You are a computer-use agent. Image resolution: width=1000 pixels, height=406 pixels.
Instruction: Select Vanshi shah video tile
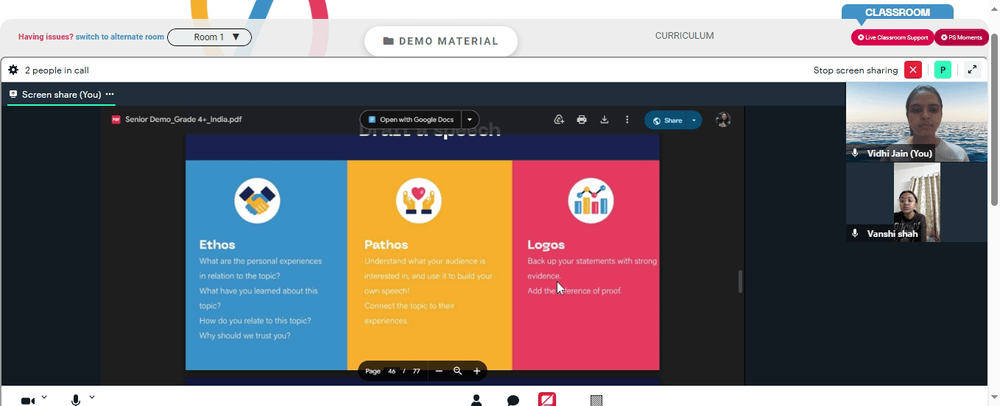(x=916, y=202)
